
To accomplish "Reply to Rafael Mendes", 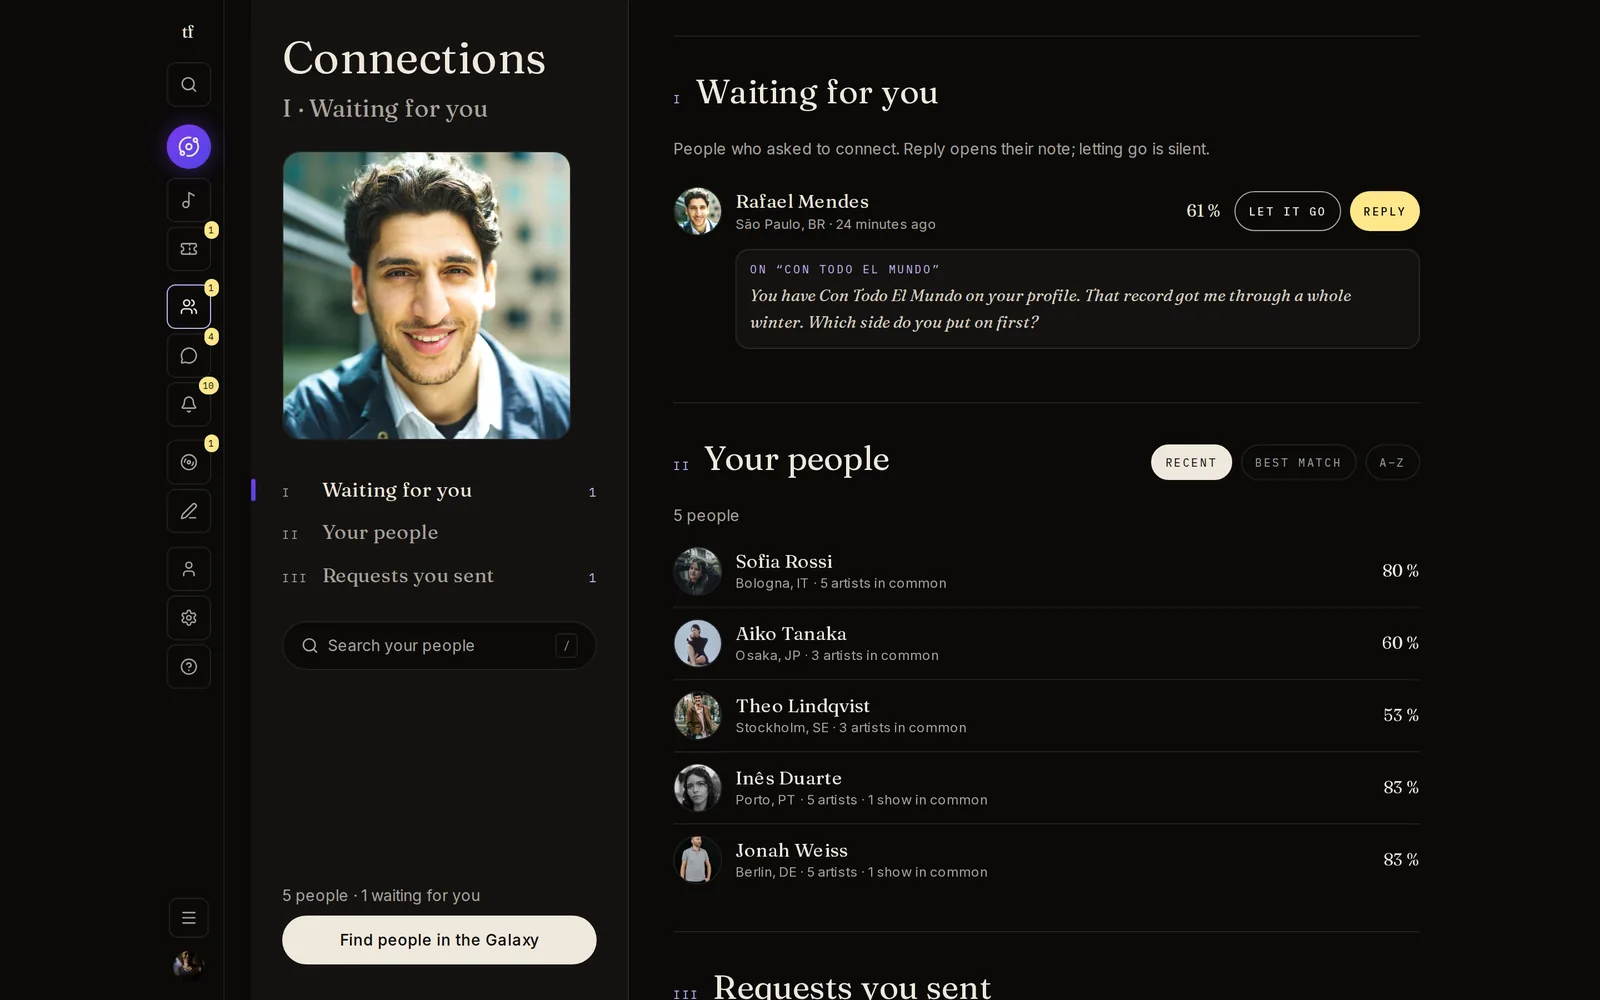I will click(x=1384, y=212).
